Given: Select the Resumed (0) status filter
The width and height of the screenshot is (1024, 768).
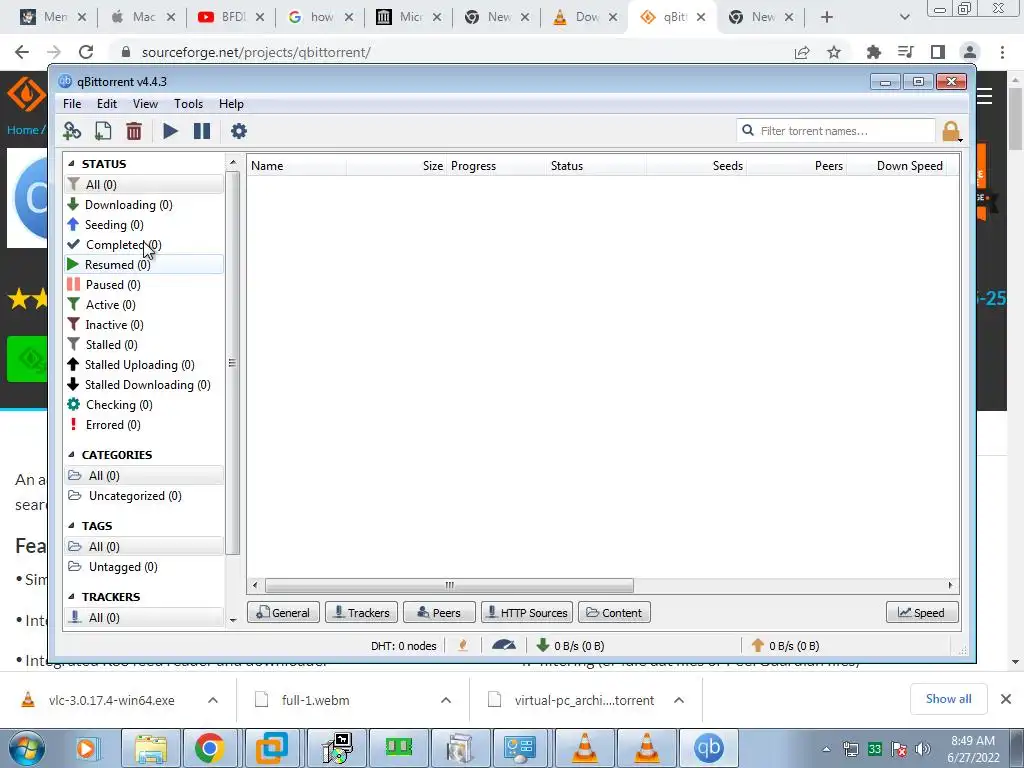Looking at the screenshot, I should click(x=144, y=264).
